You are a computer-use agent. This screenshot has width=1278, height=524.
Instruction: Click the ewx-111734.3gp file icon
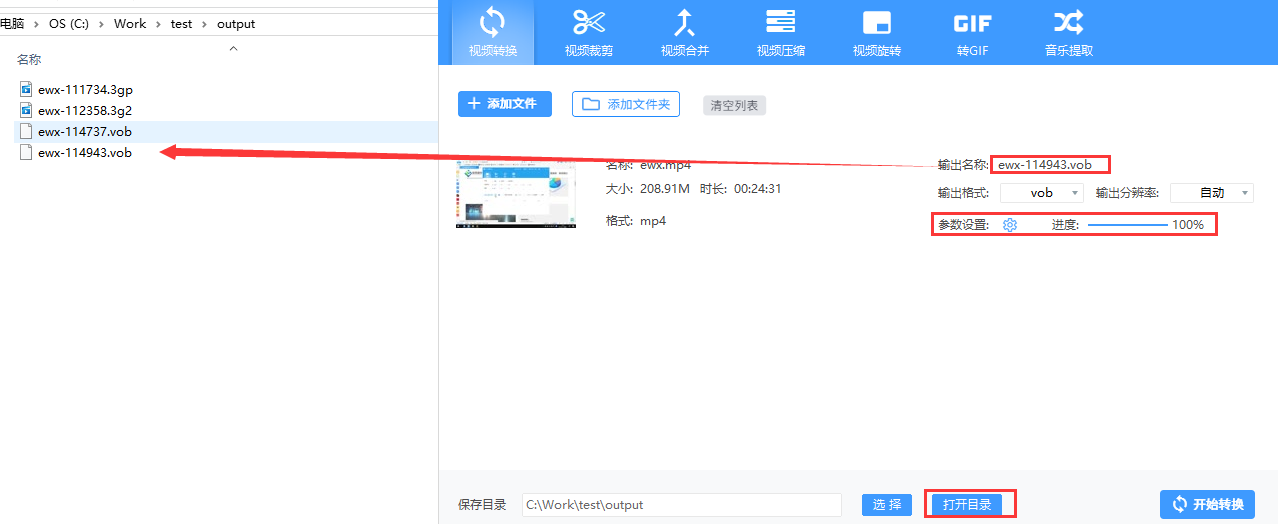tap(27, 89)
